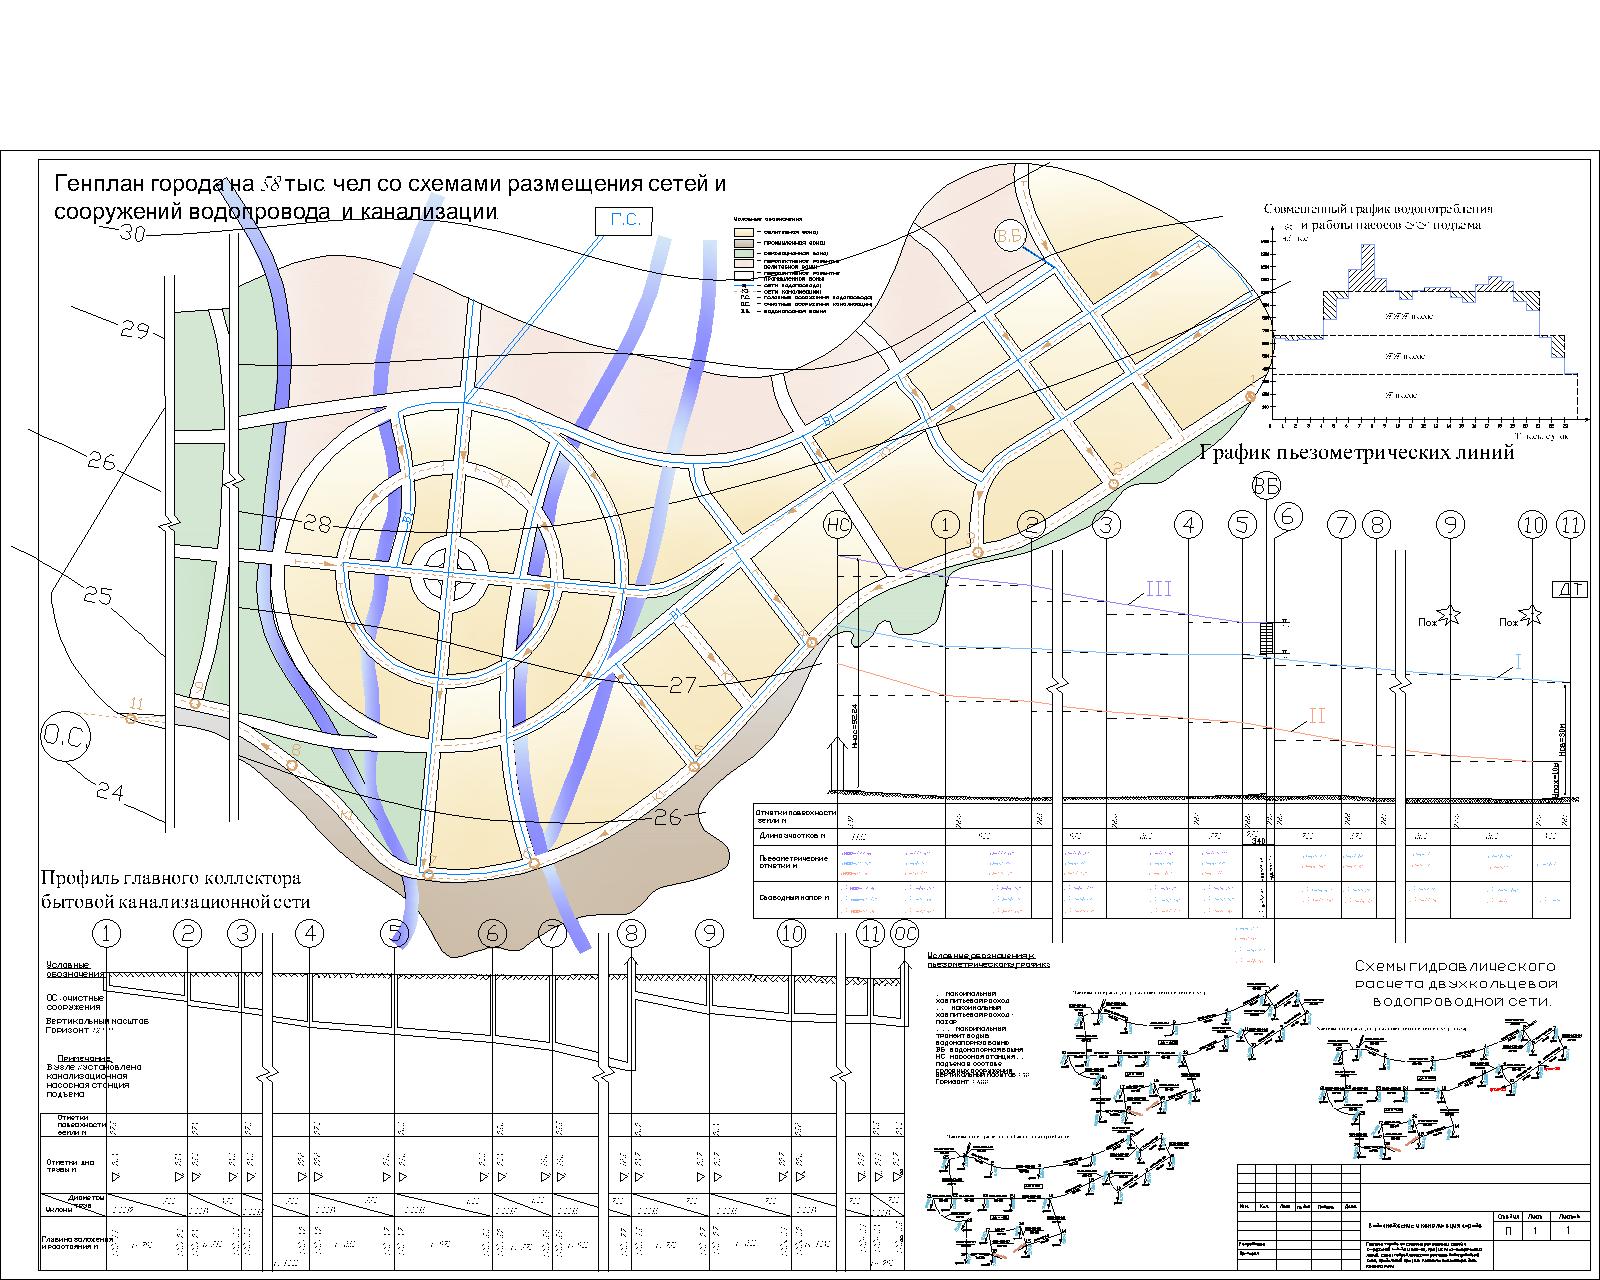Viewport: 1600px width, 1280px height.
Task: Click node circle 6 on the piezometric graph
Action: [x=1288, y=516]
